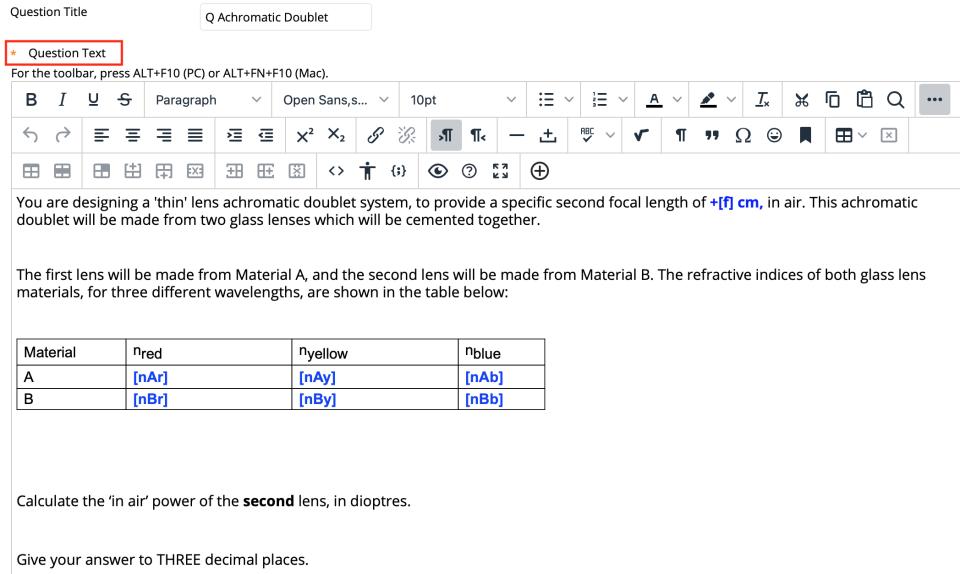Open the text color picker arrow

(x=677, y=100)
